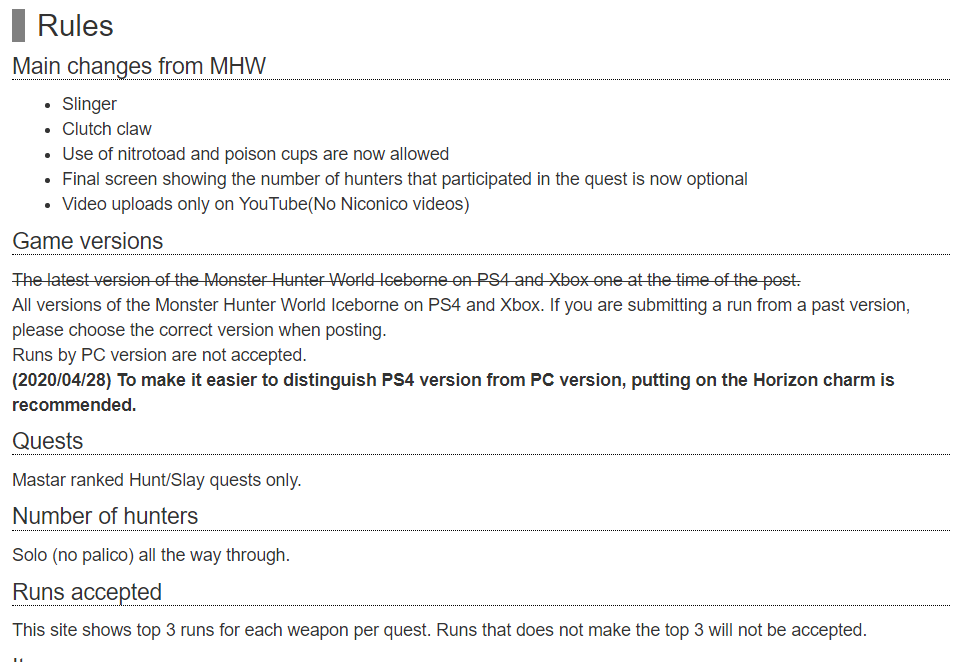
Task: Click the bullet point before "Slinger"
Action: pos(50,104)
